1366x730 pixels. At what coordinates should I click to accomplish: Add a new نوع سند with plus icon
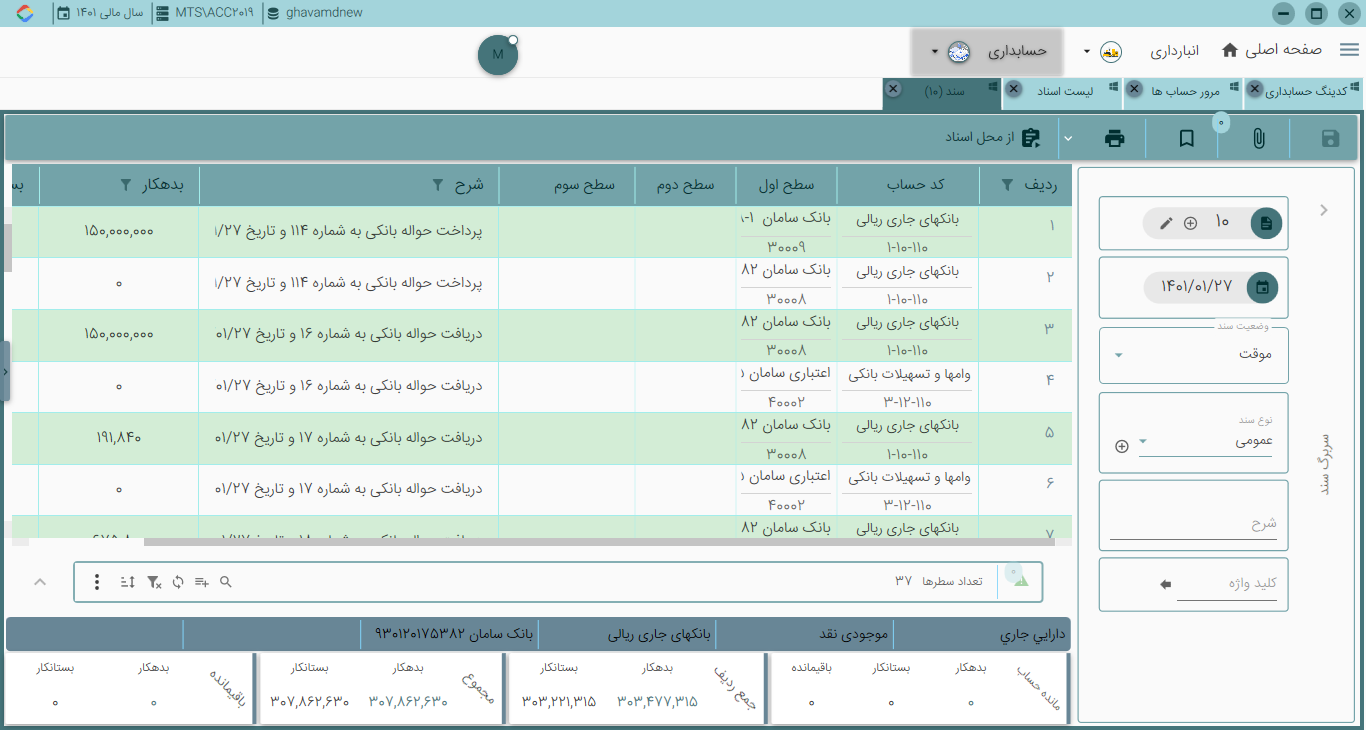[x=1121, y=446]
